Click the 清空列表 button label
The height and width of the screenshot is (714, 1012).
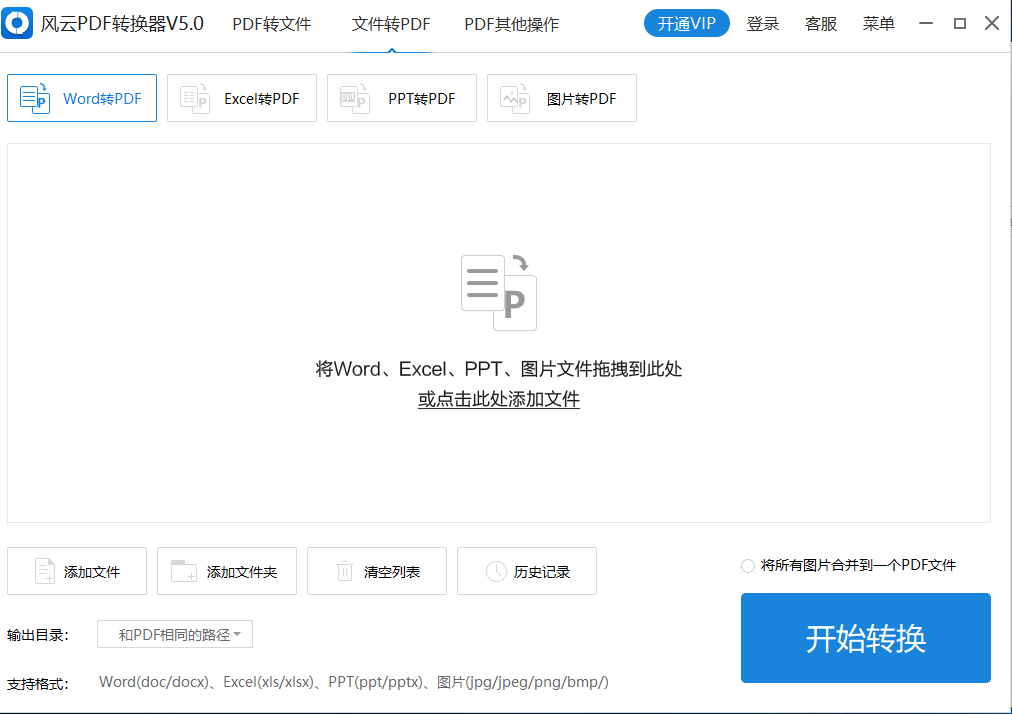tap(392, 572)
